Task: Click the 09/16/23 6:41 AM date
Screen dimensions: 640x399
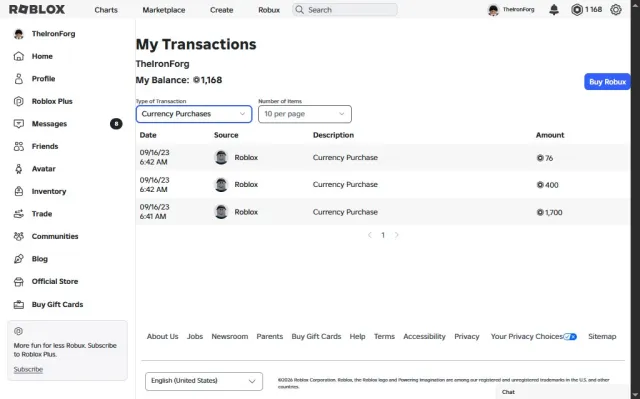Action: (155, 212)
